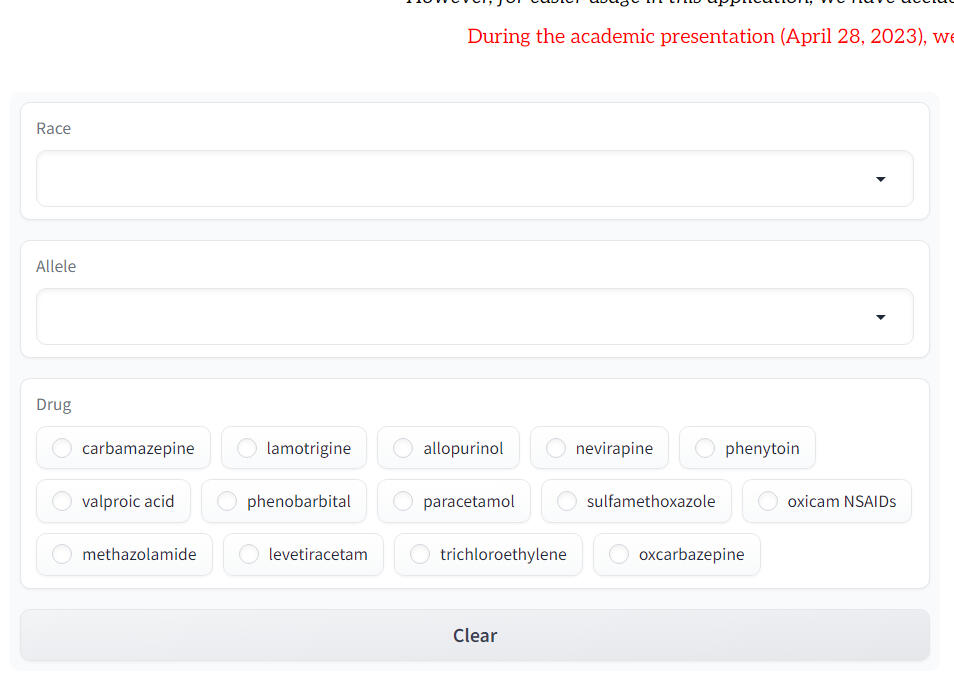Pick the levetiracetam option

coord(249,554)
